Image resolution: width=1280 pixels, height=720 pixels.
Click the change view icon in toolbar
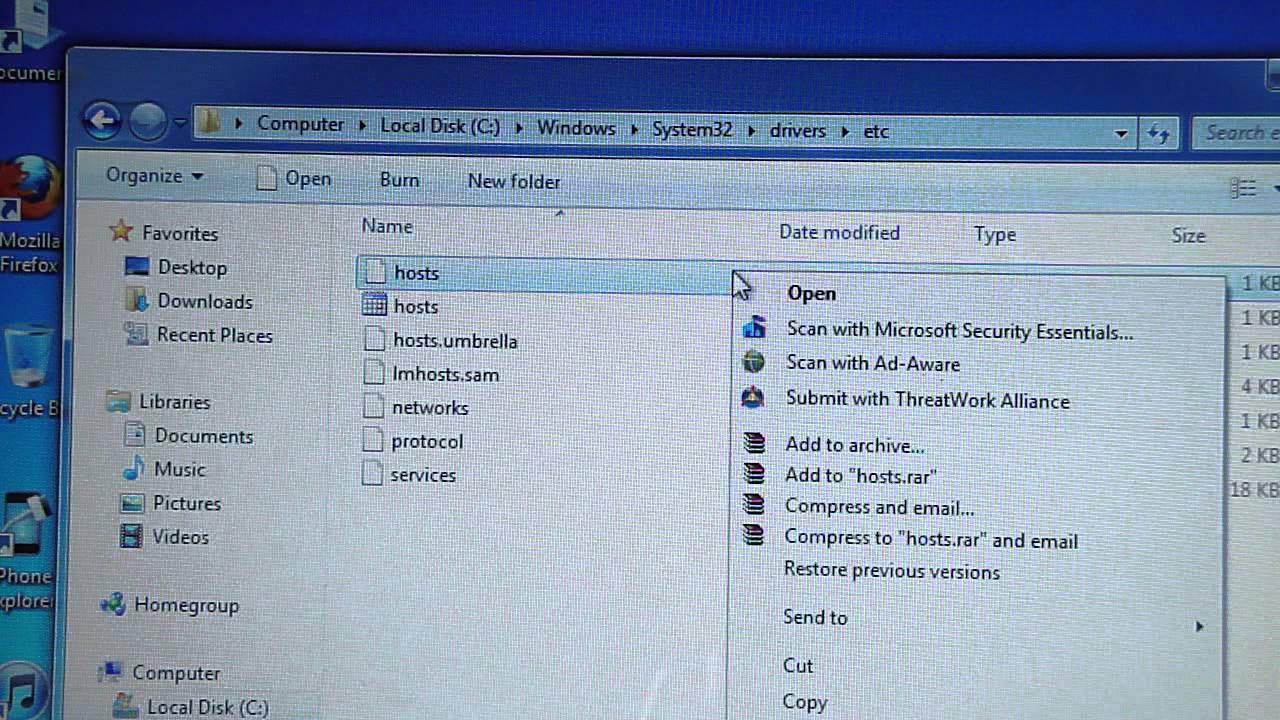pyautogui.click(x=1243, y=188)
